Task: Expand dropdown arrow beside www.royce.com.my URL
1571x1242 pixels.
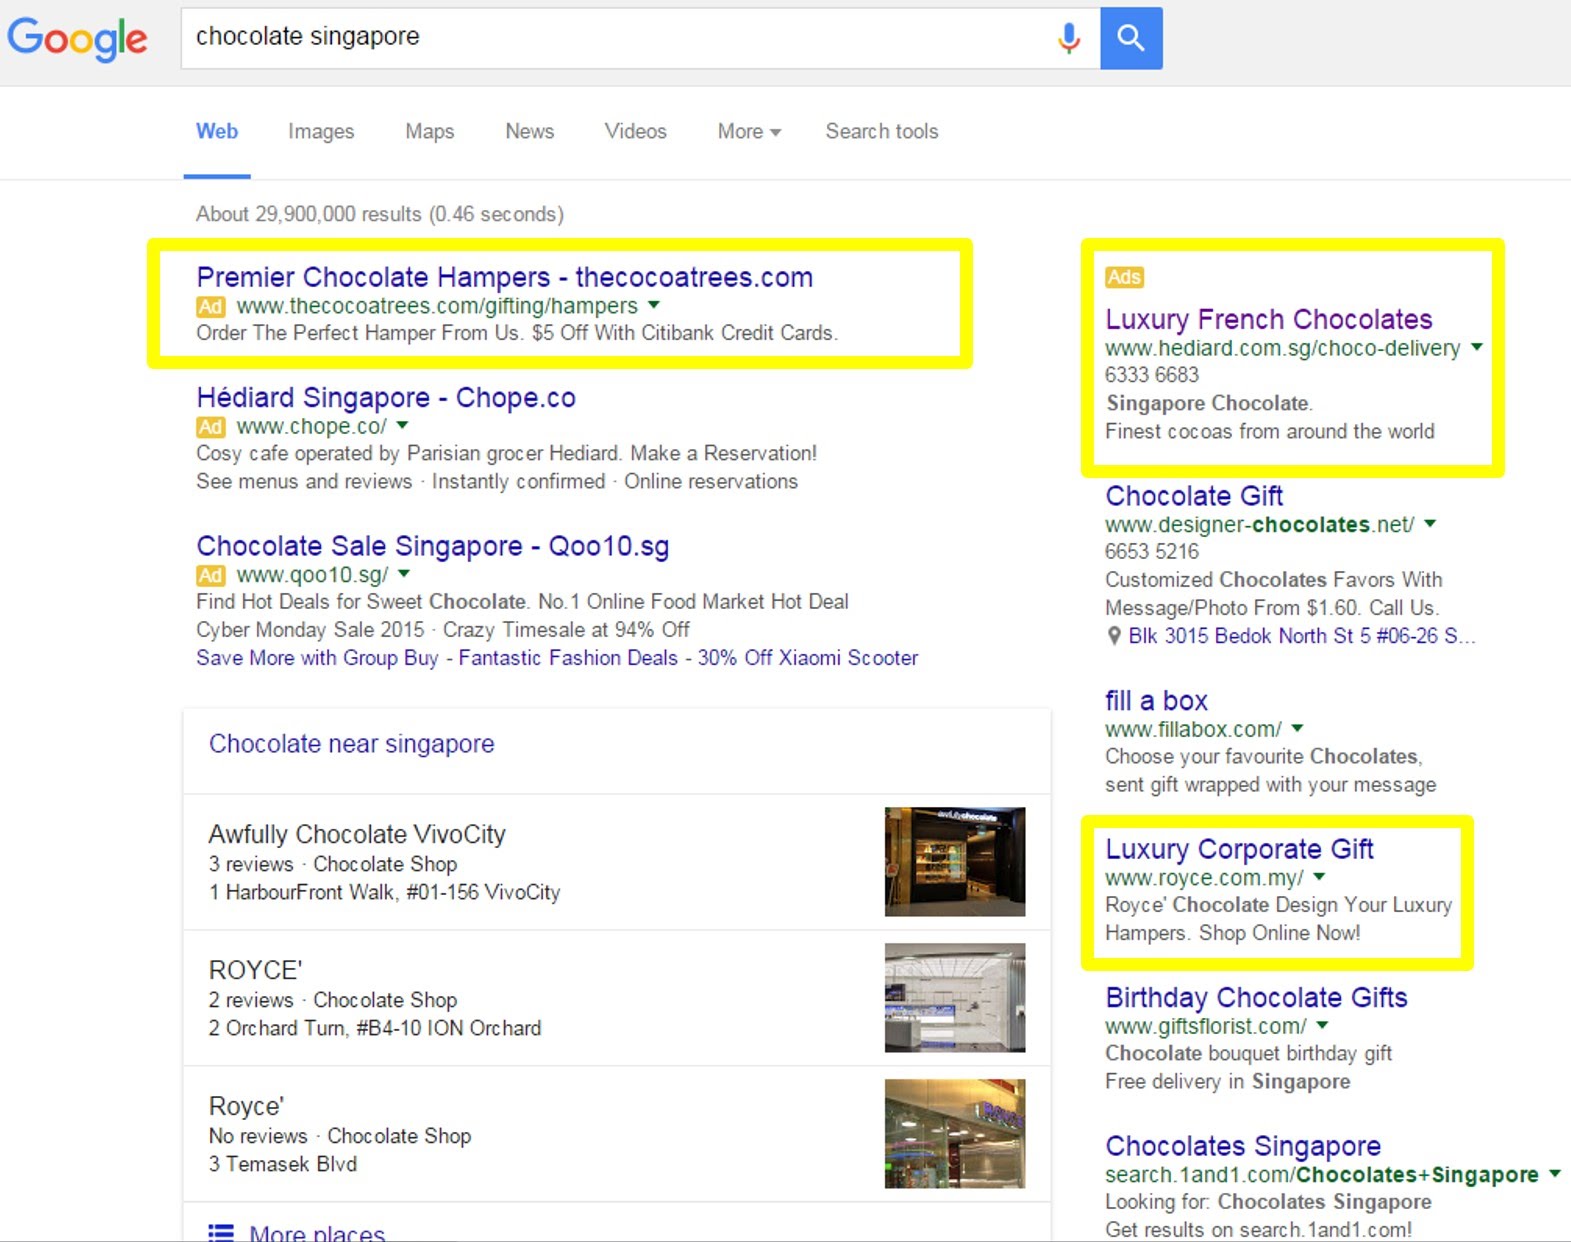Action: coord(1319,877)
